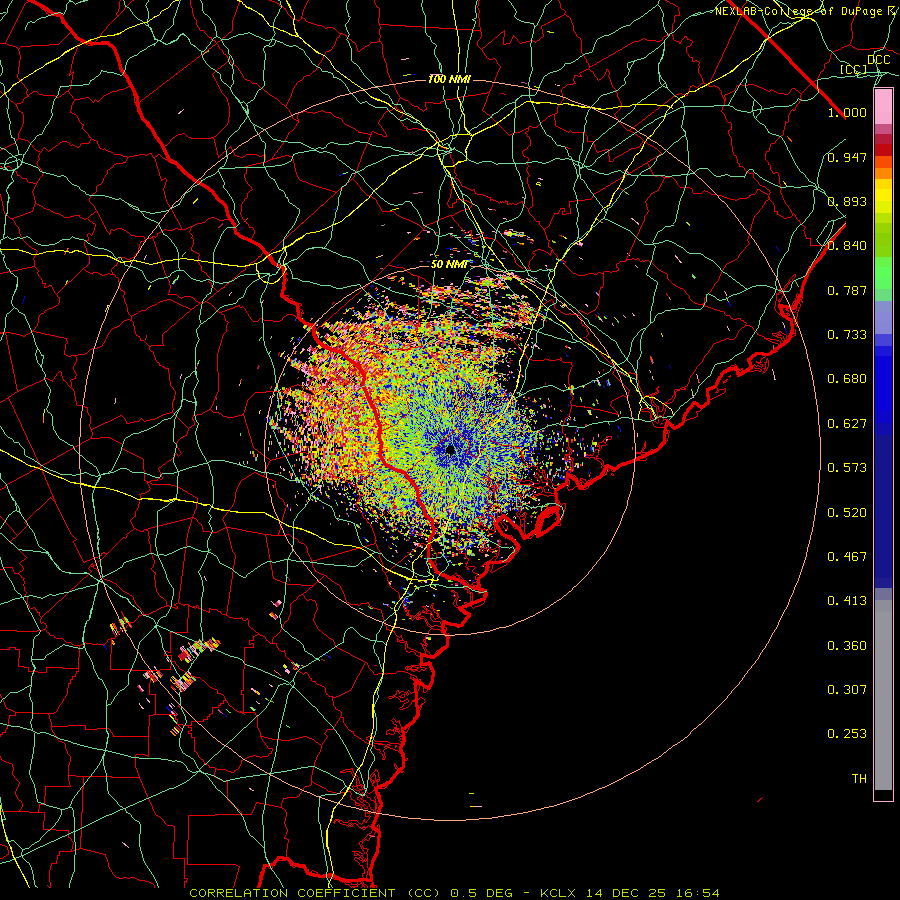Click the 0.627 scale value
900x900 pixels.
(847, 424)
